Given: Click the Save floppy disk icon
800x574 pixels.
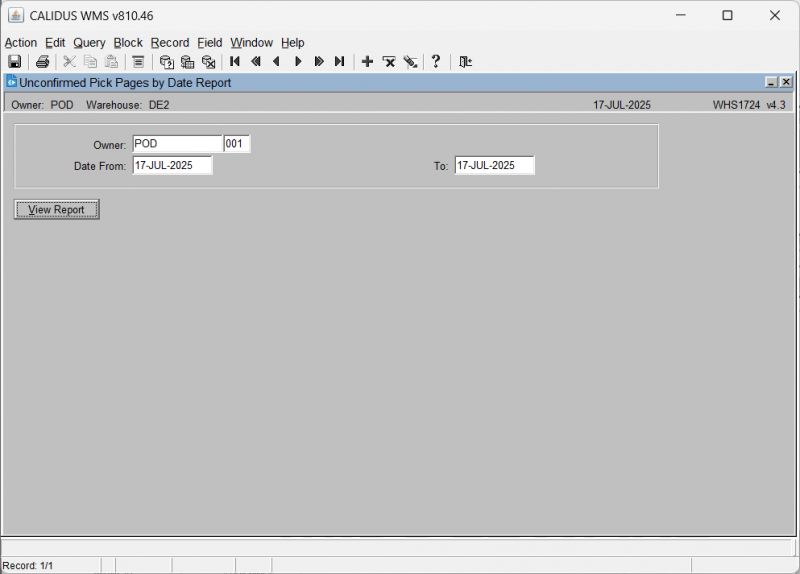Looking at the screenshot, I should [x=14, y=62].
